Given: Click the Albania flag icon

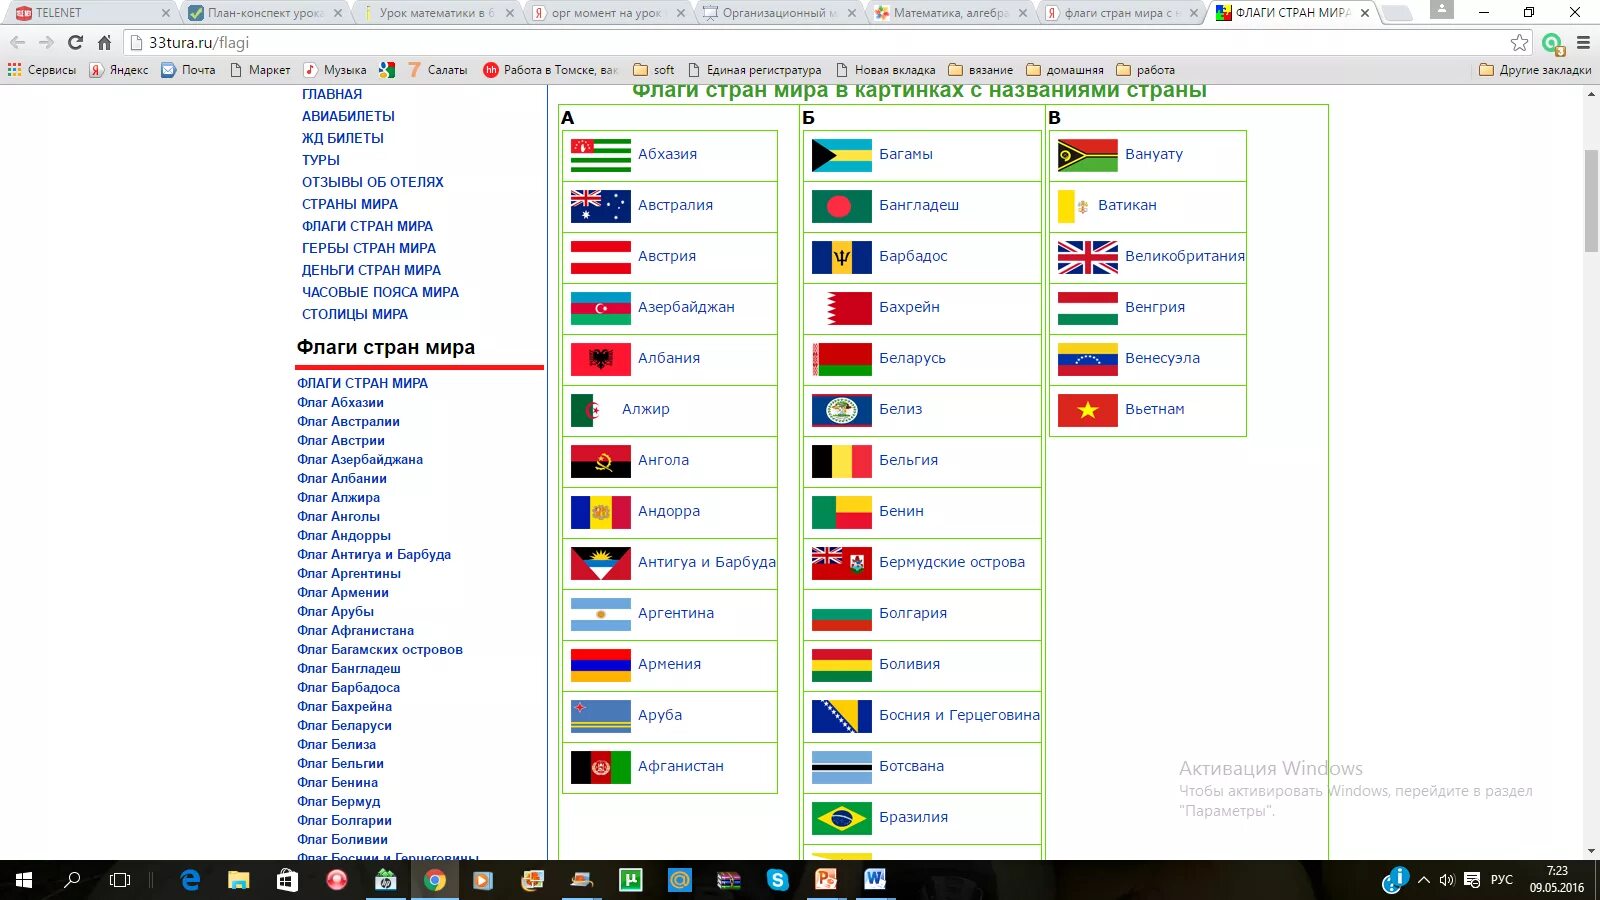Looking at the screenshot, I should 600,359.
